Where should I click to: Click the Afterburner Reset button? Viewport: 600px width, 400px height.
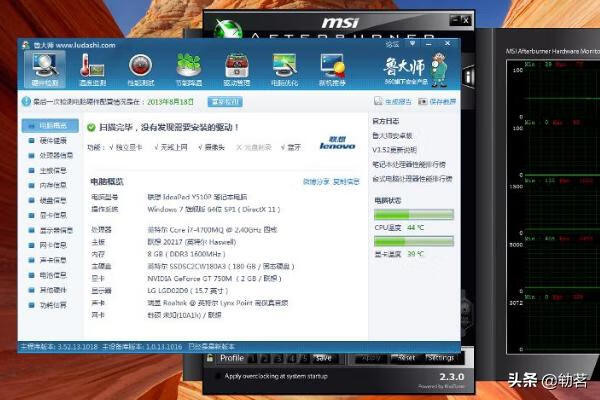(x=404, y=358)
